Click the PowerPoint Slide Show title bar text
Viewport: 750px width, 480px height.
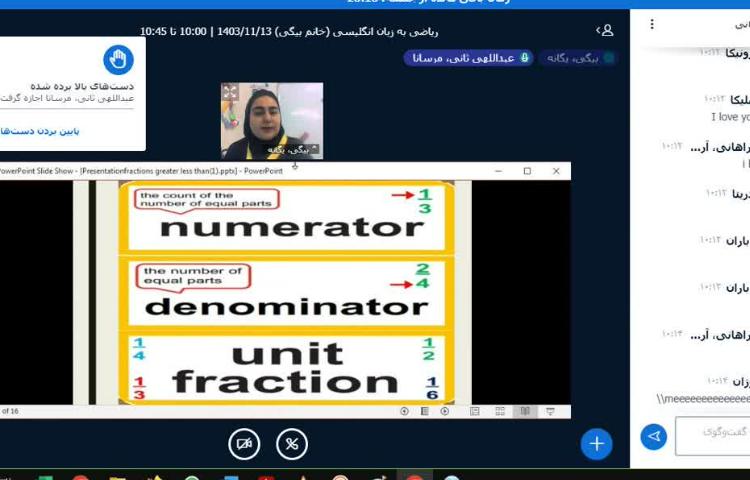pos(142,171)
